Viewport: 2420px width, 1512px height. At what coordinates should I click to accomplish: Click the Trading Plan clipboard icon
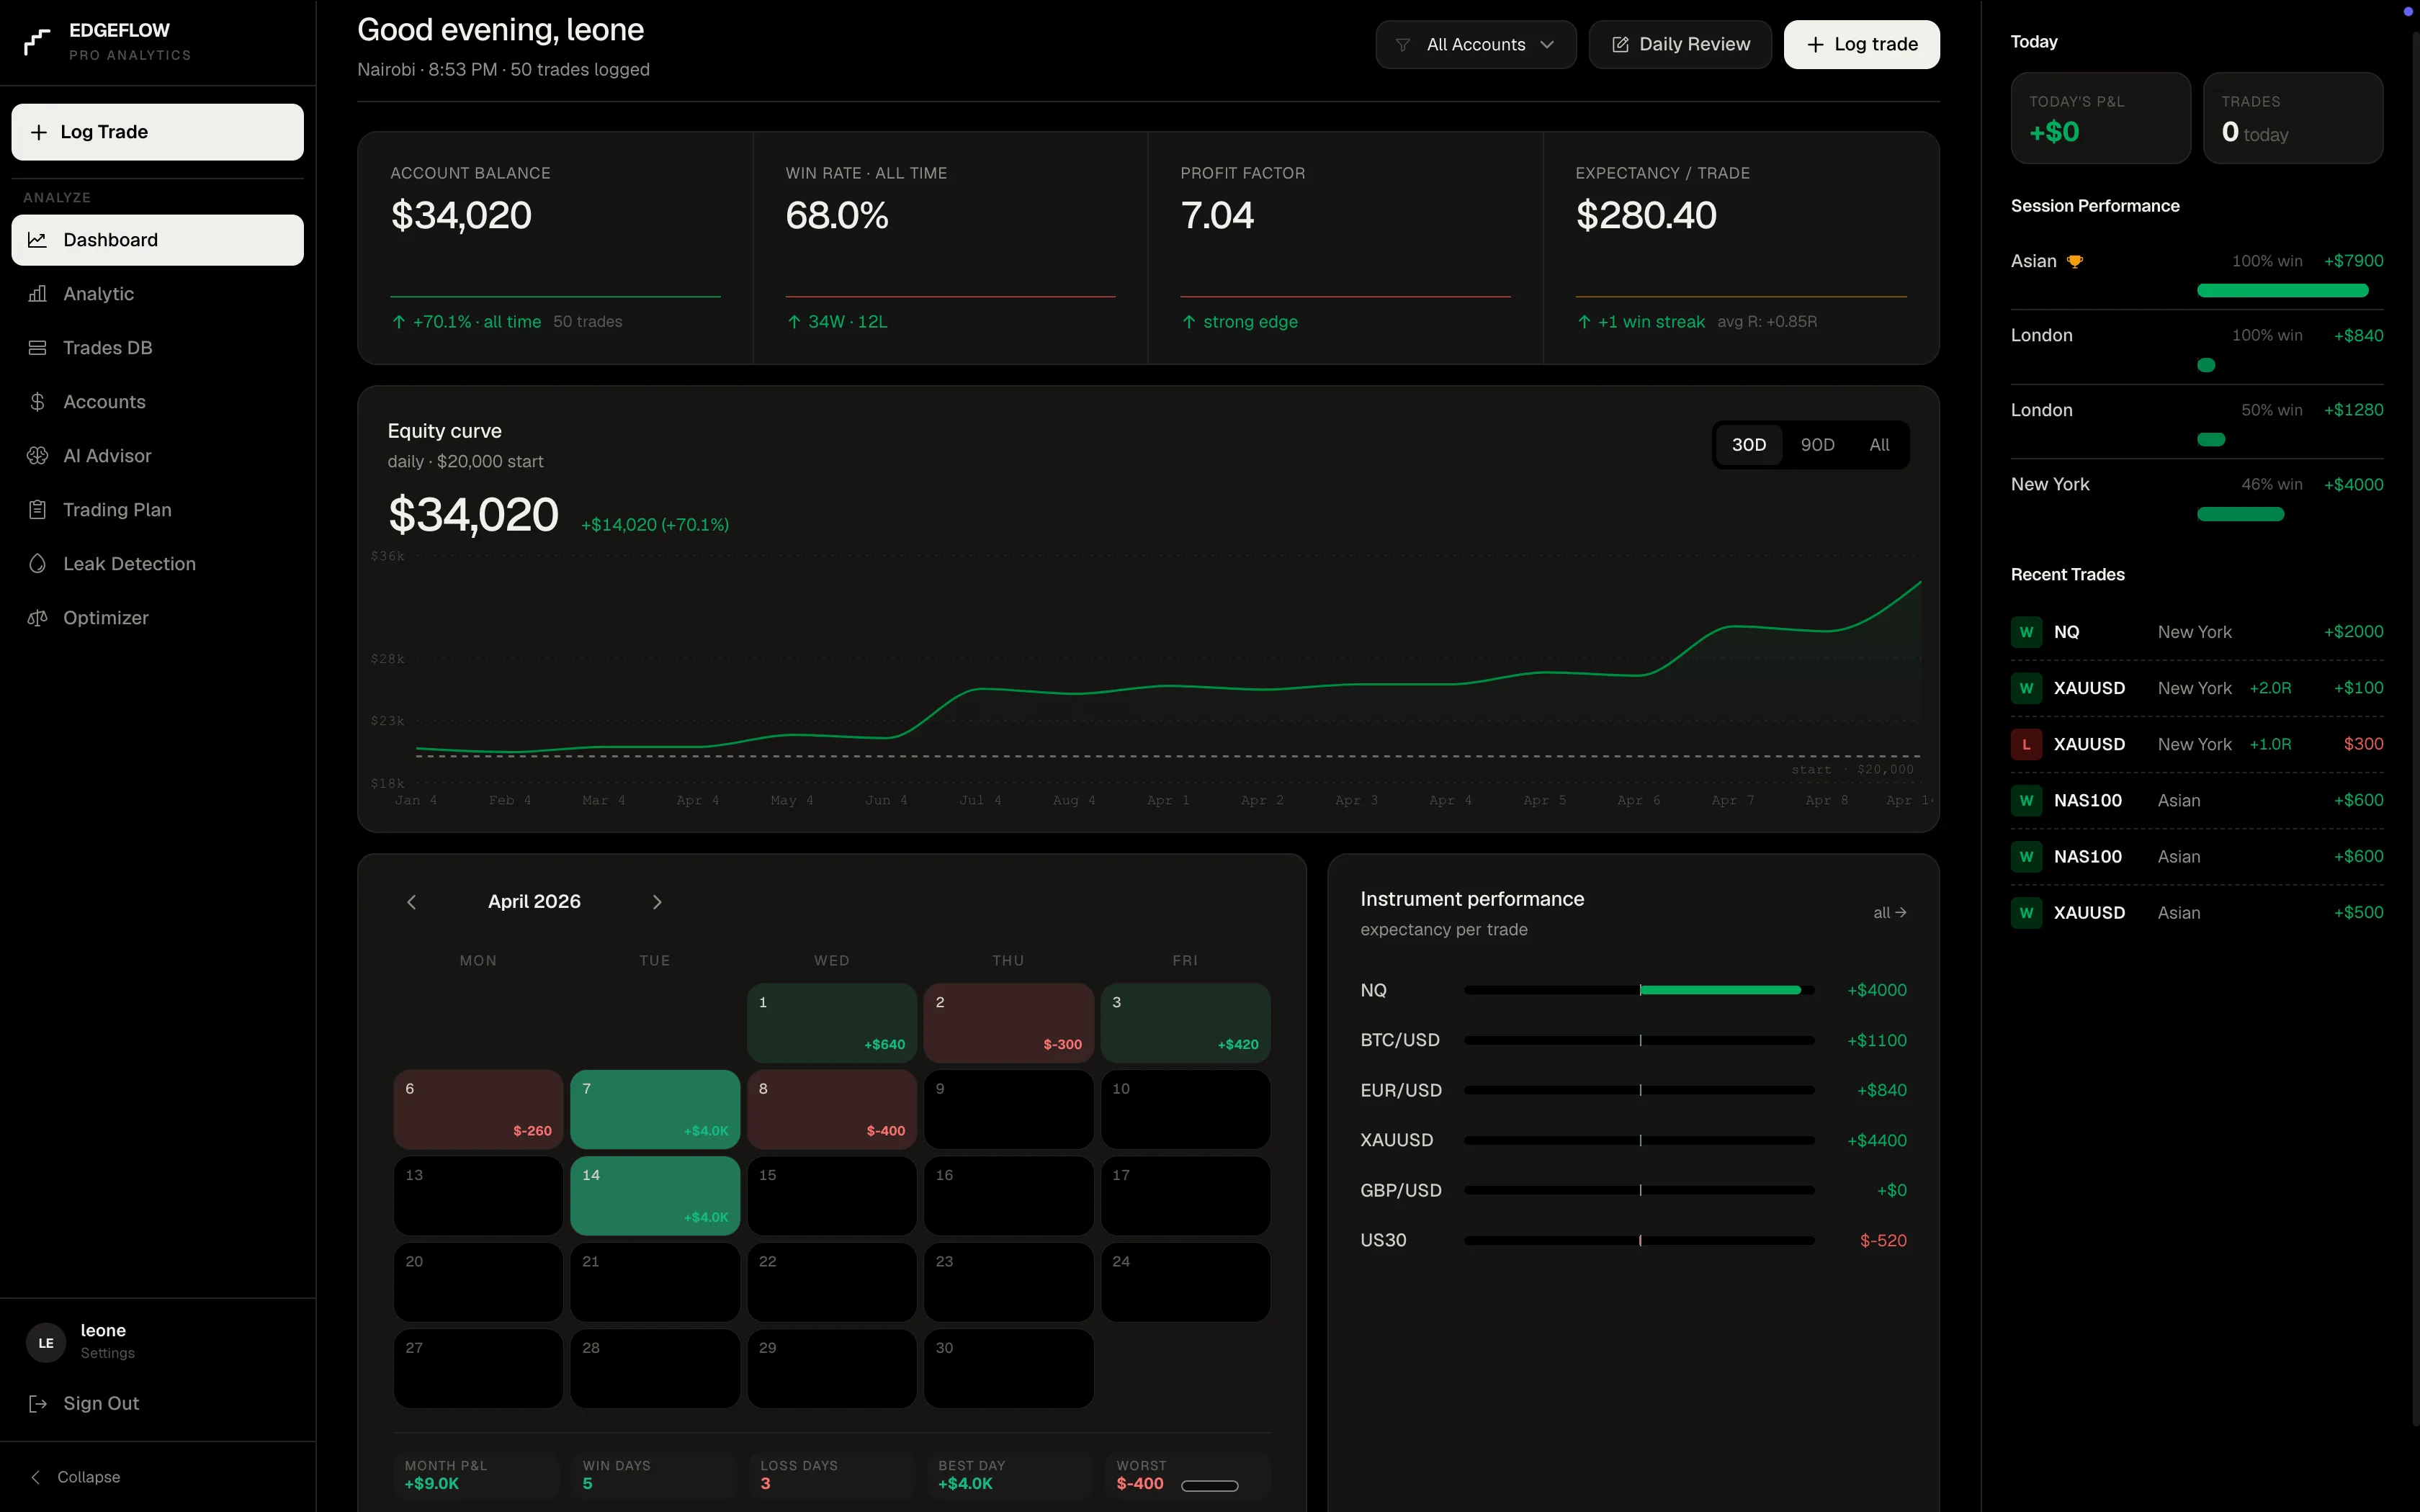37,510
